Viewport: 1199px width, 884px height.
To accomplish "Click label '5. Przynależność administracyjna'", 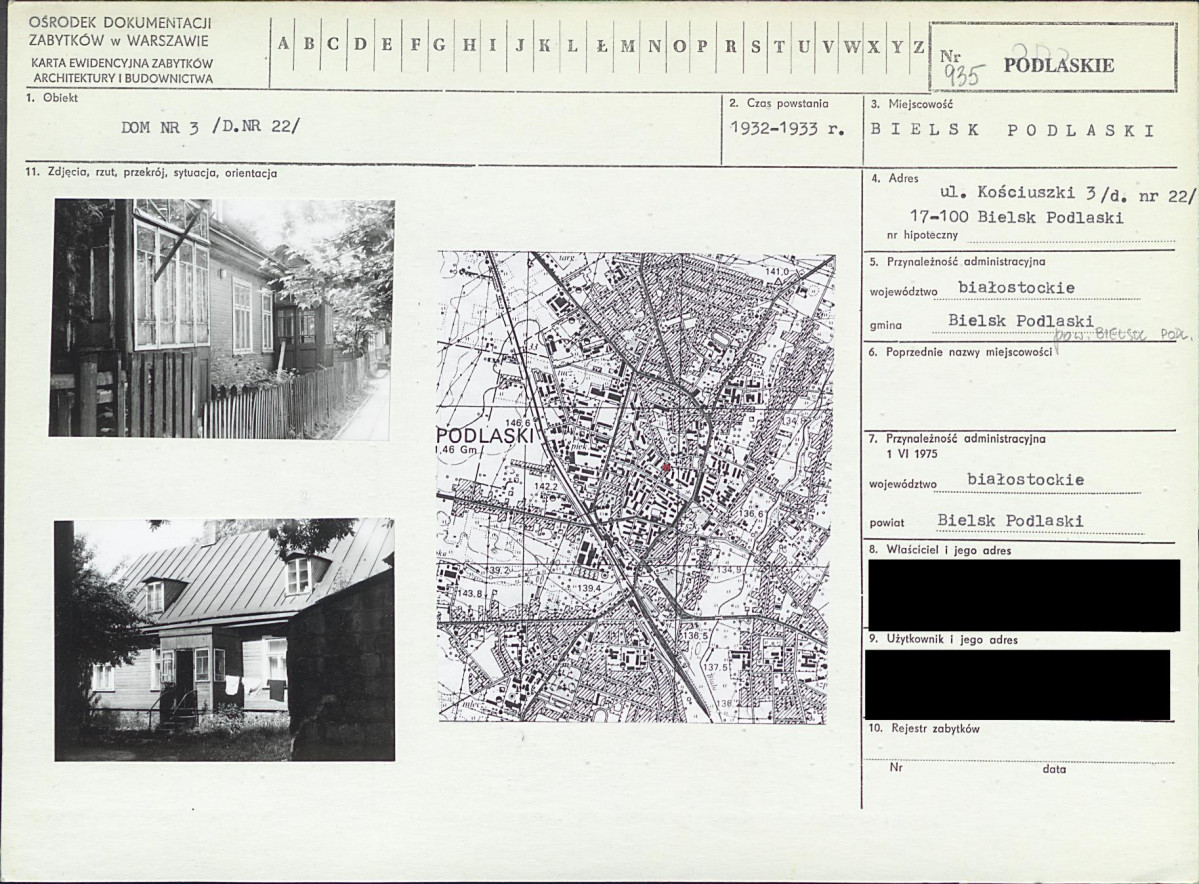I will tap(957, 262).
